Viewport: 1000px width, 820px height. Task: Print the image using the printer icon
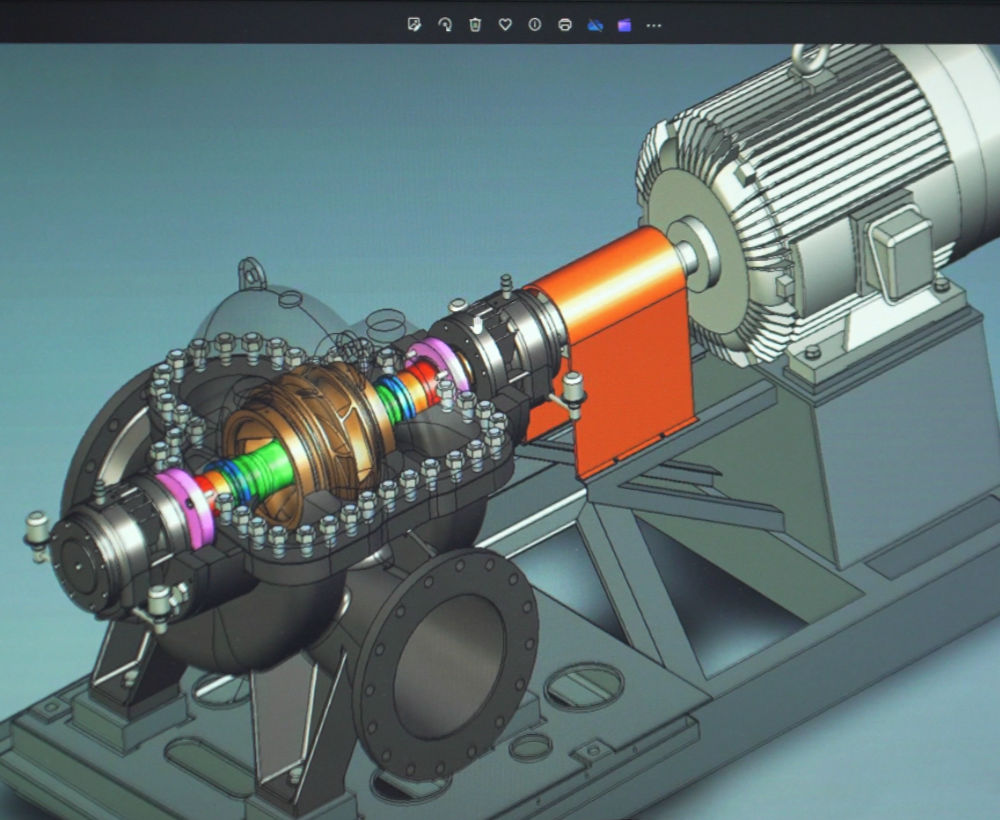click(565, 25)
